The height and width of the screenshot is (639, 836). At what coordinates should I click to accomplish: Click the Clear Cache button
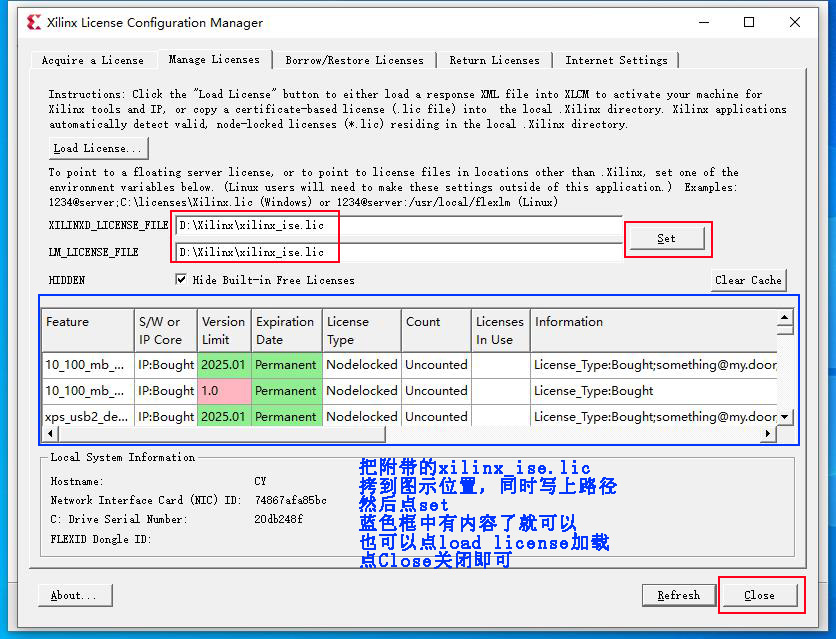748,280
